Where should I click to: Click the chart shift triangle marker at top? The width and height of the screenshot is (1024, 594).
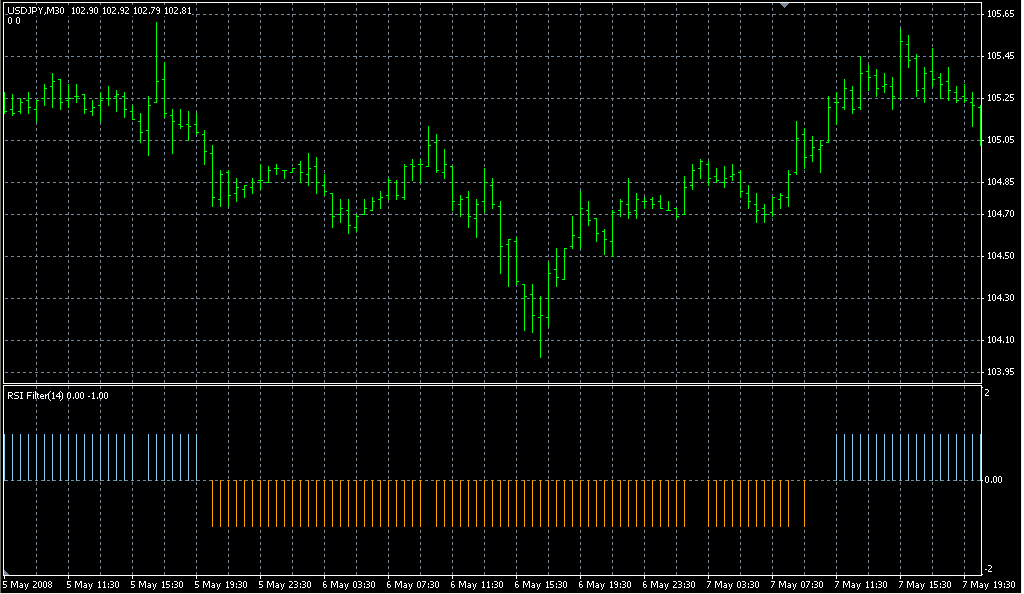(x=784, y=5)
